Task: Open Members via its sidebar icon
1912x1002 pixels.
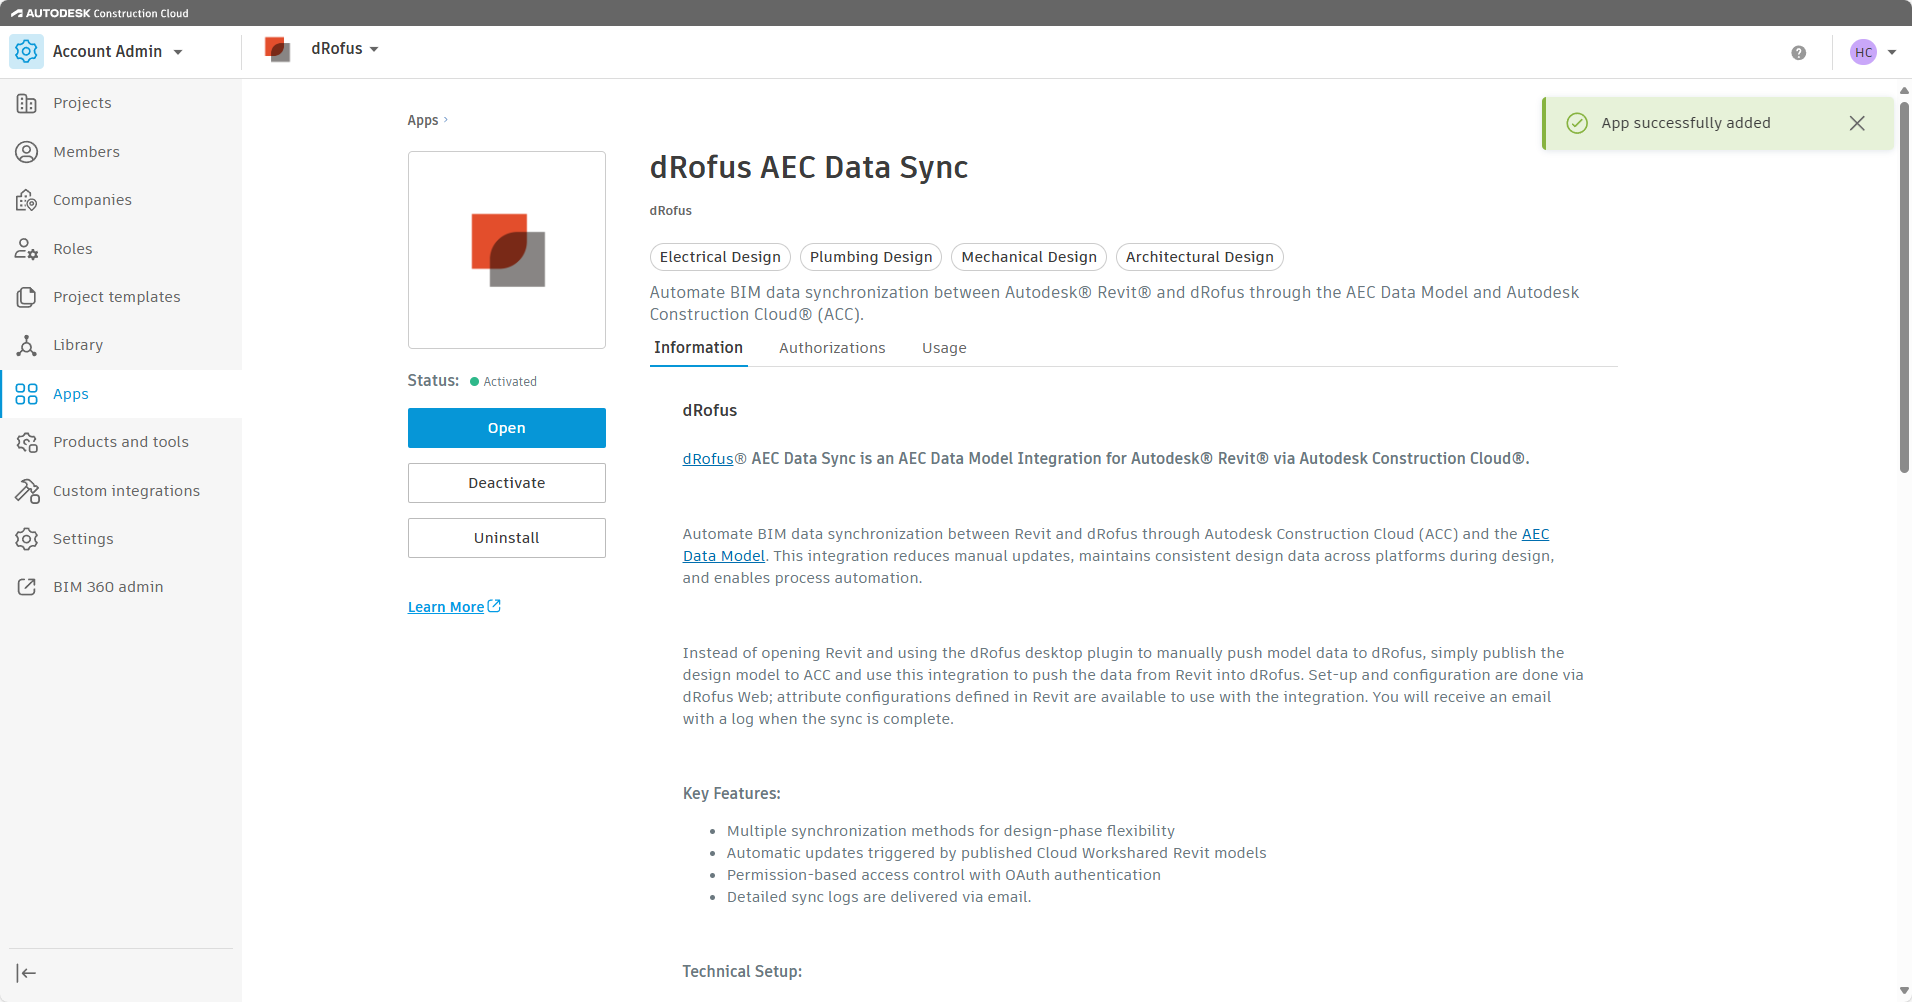Action: [27, 152]
